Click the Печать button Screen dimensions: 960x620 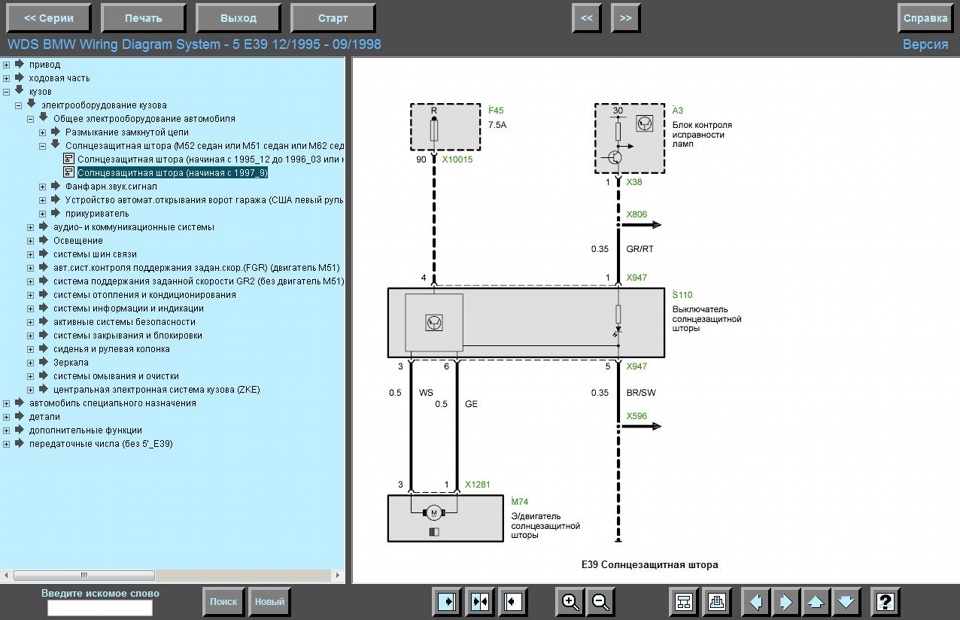(143, 18)
